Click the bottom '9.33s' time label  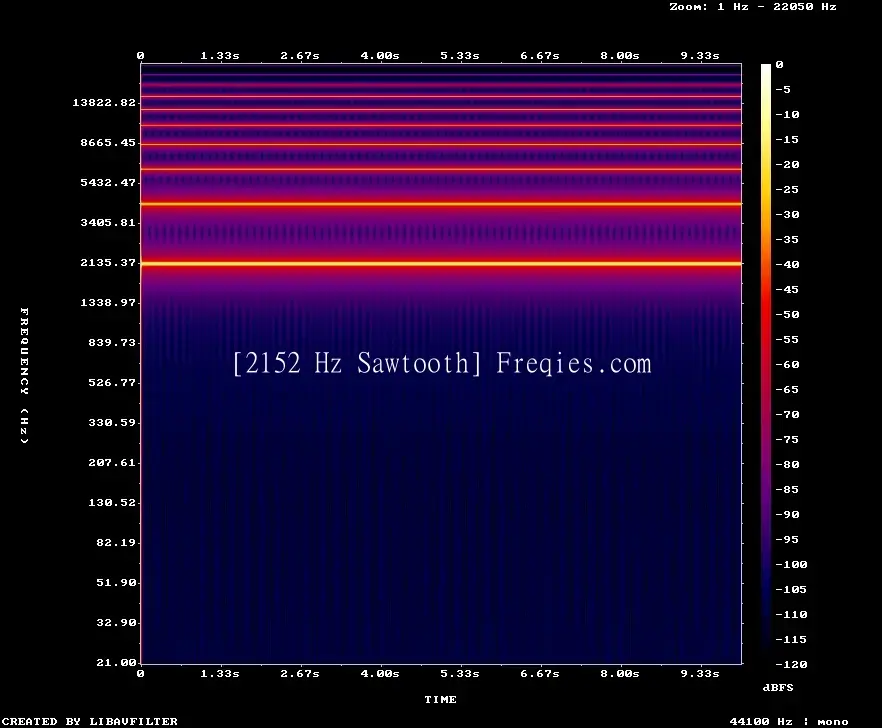700,673
